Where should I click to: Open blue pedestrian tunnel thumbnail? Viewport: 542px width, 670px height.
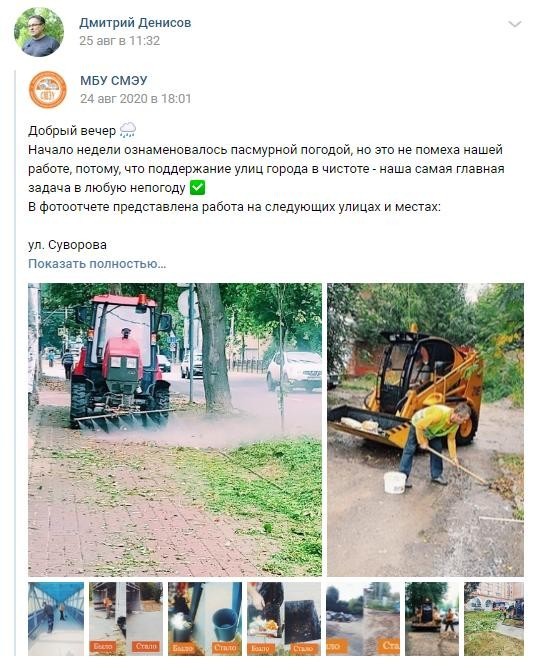click(56, 619)
